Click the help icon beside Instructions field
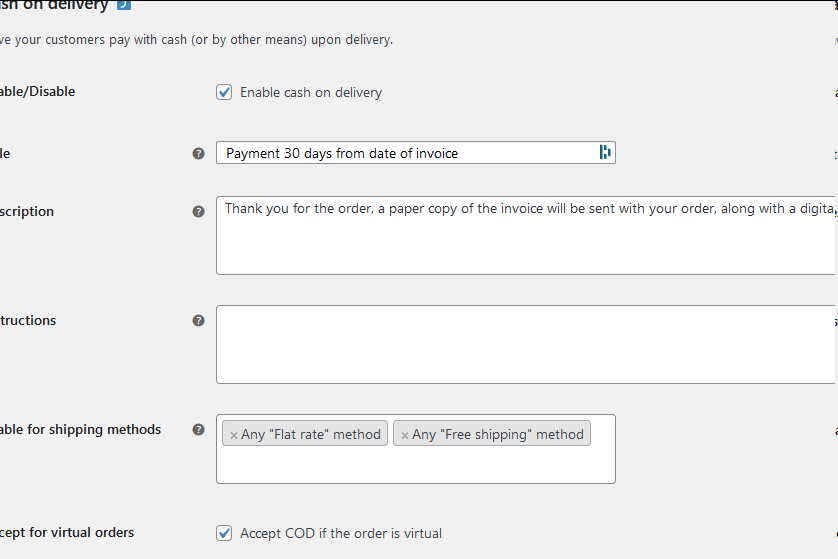838x559 pixels. [x=198, y=321]
